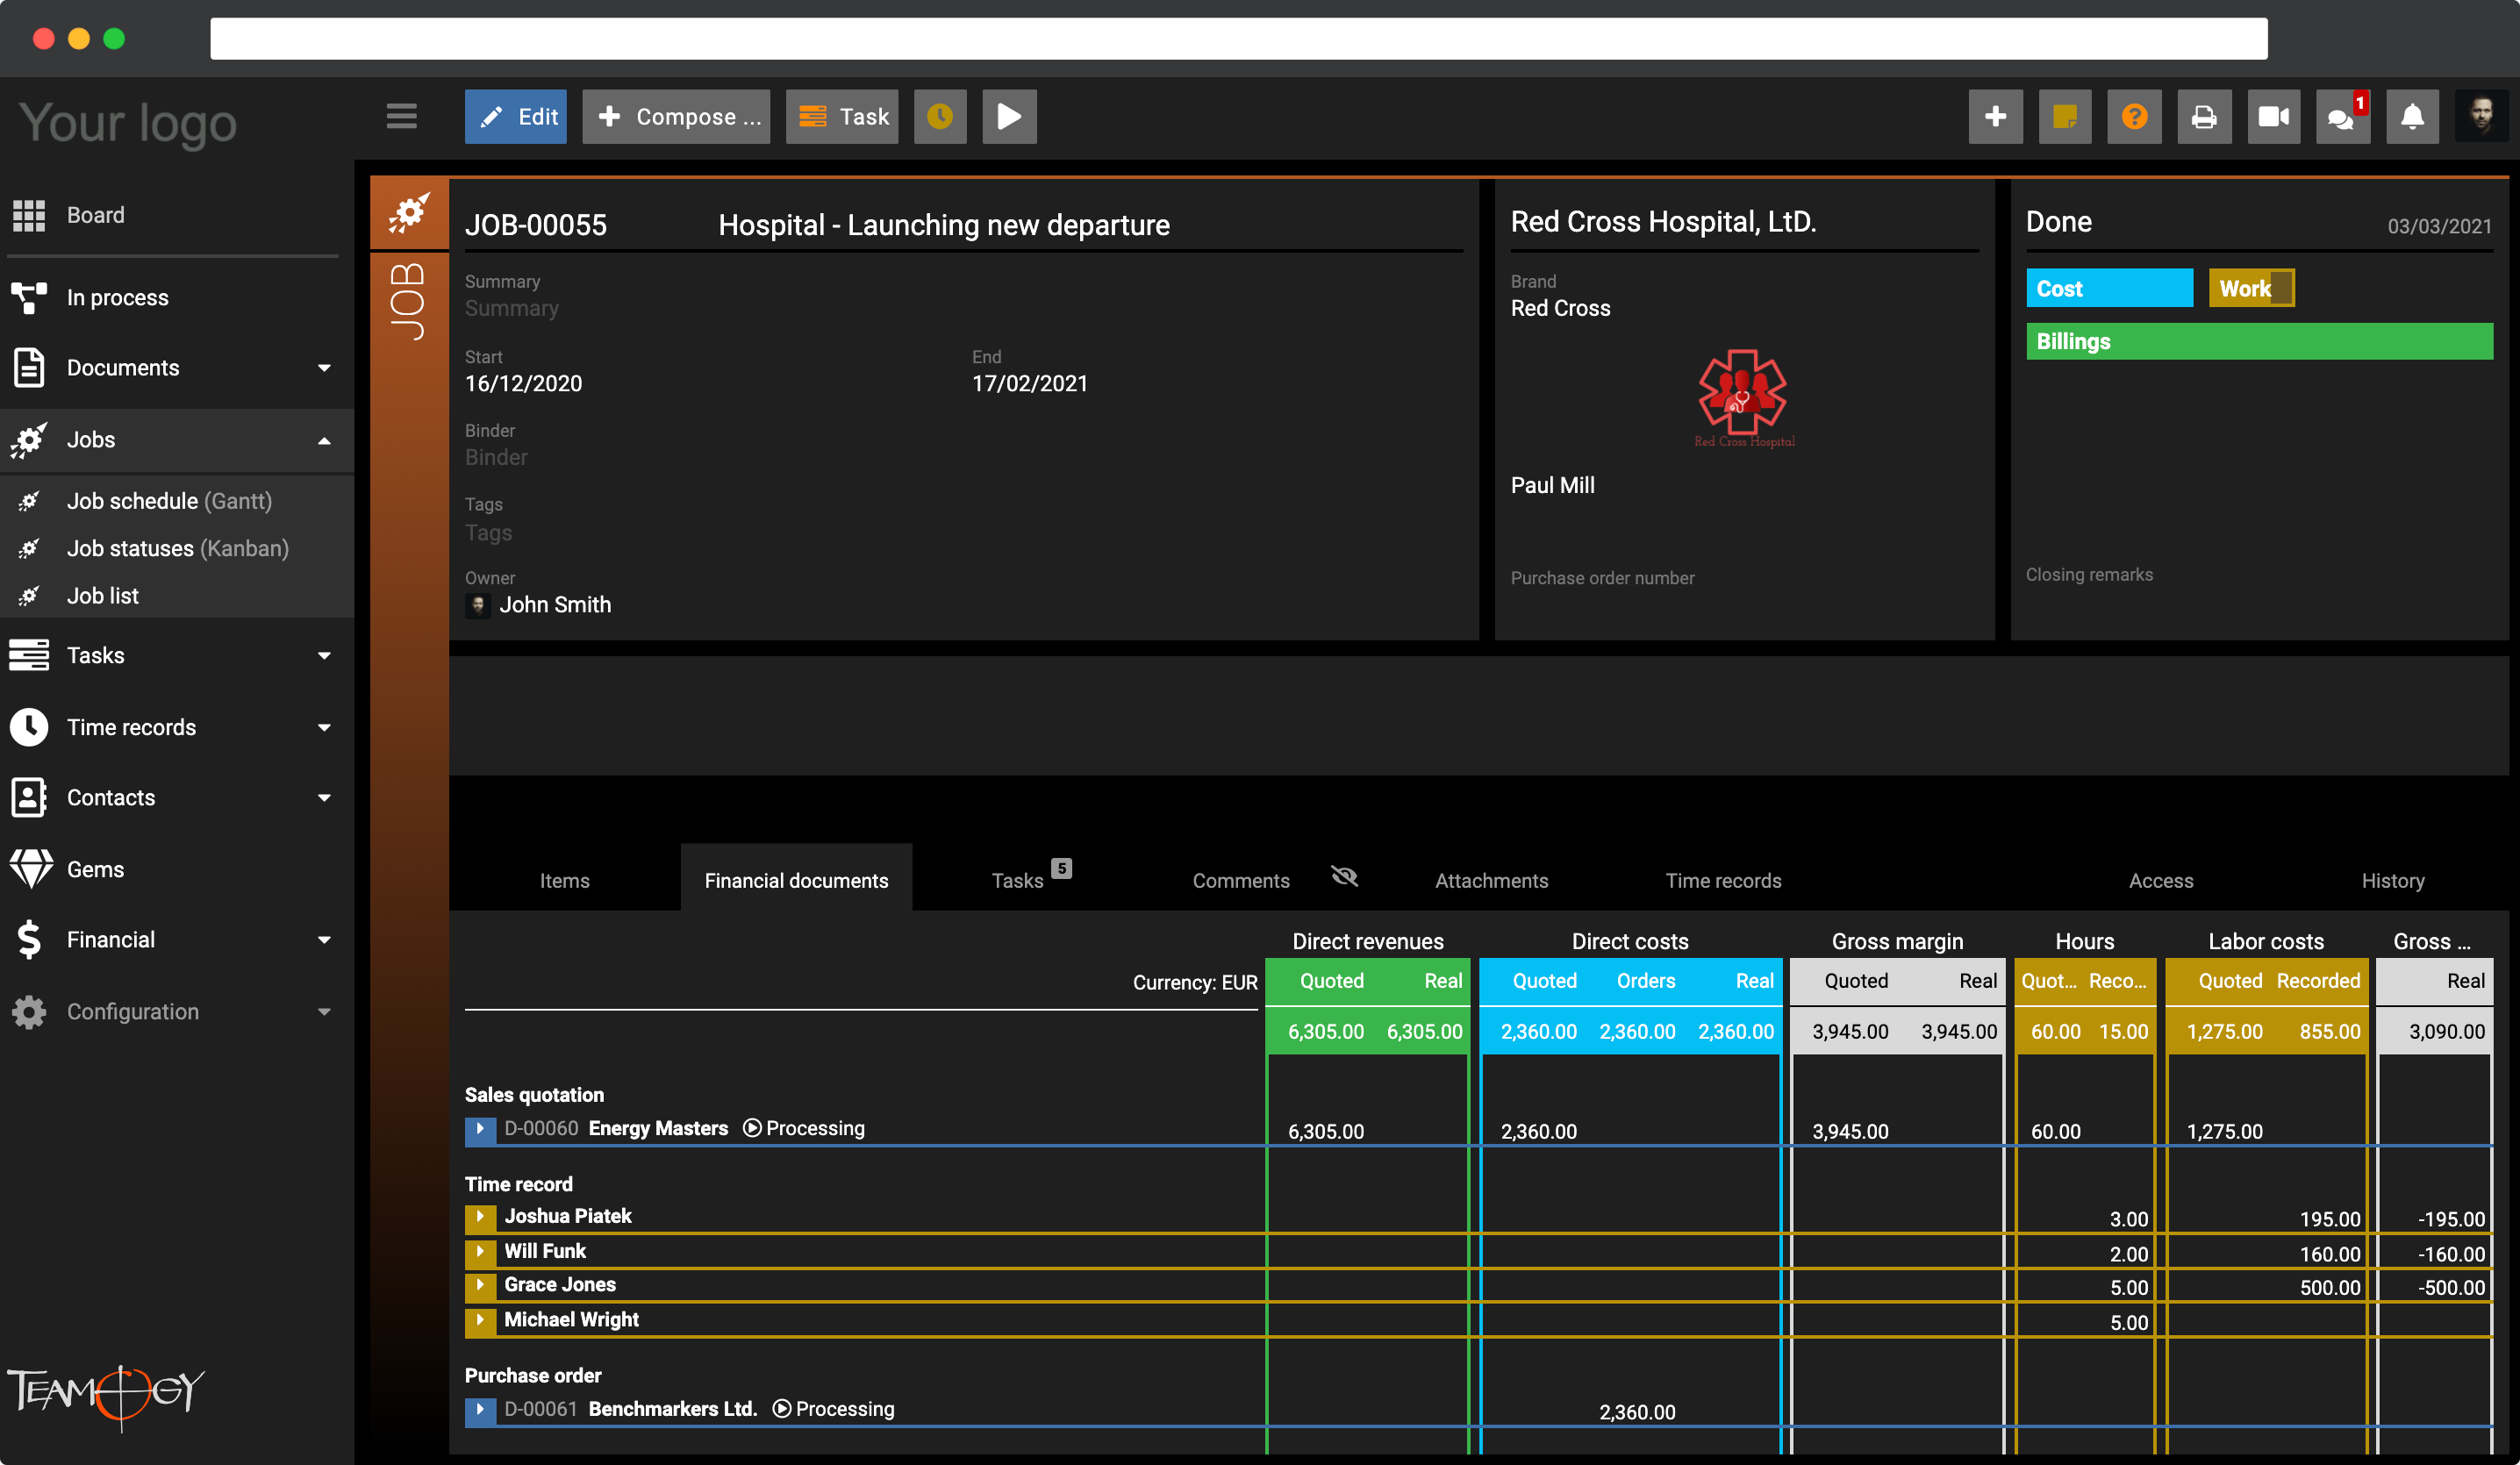This screenshot has width=2520, height=1465.
Task: Expand D-00061 Benchmarkers purchase order row
Action: point(480,1409)
